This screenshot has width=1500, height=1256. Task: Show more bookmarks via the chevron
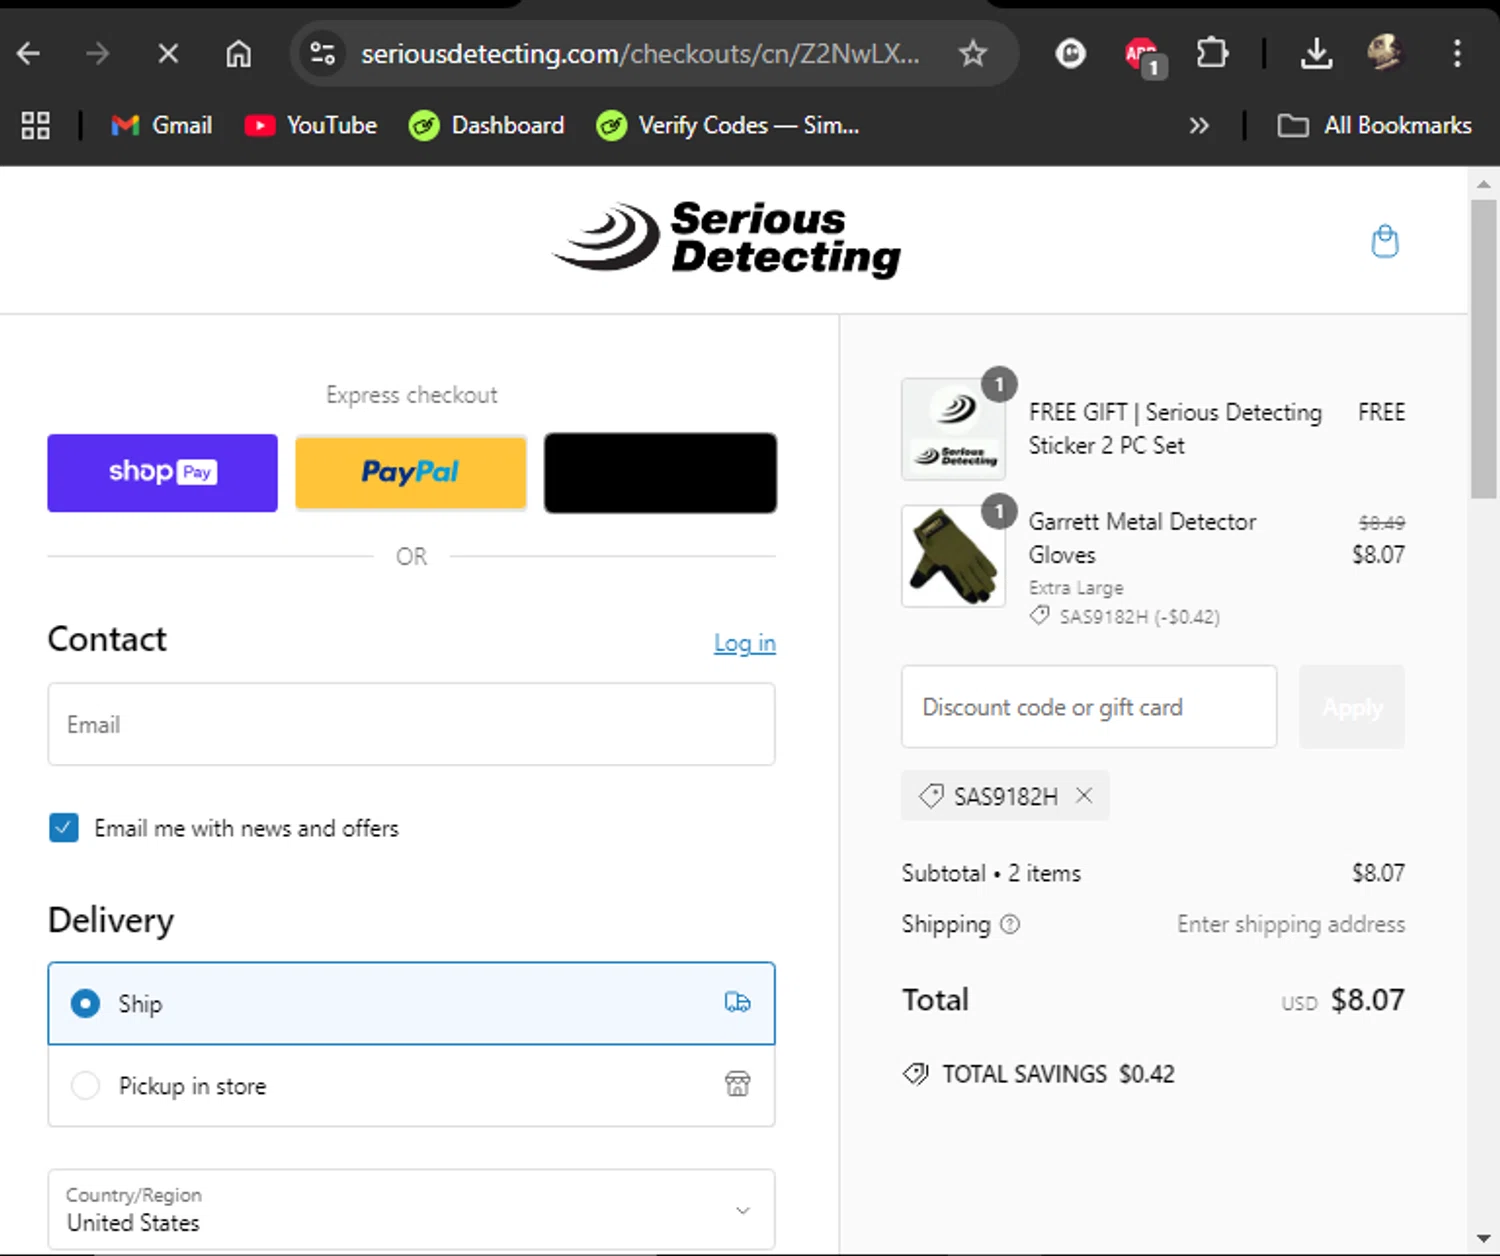[x=1198, y=125]
